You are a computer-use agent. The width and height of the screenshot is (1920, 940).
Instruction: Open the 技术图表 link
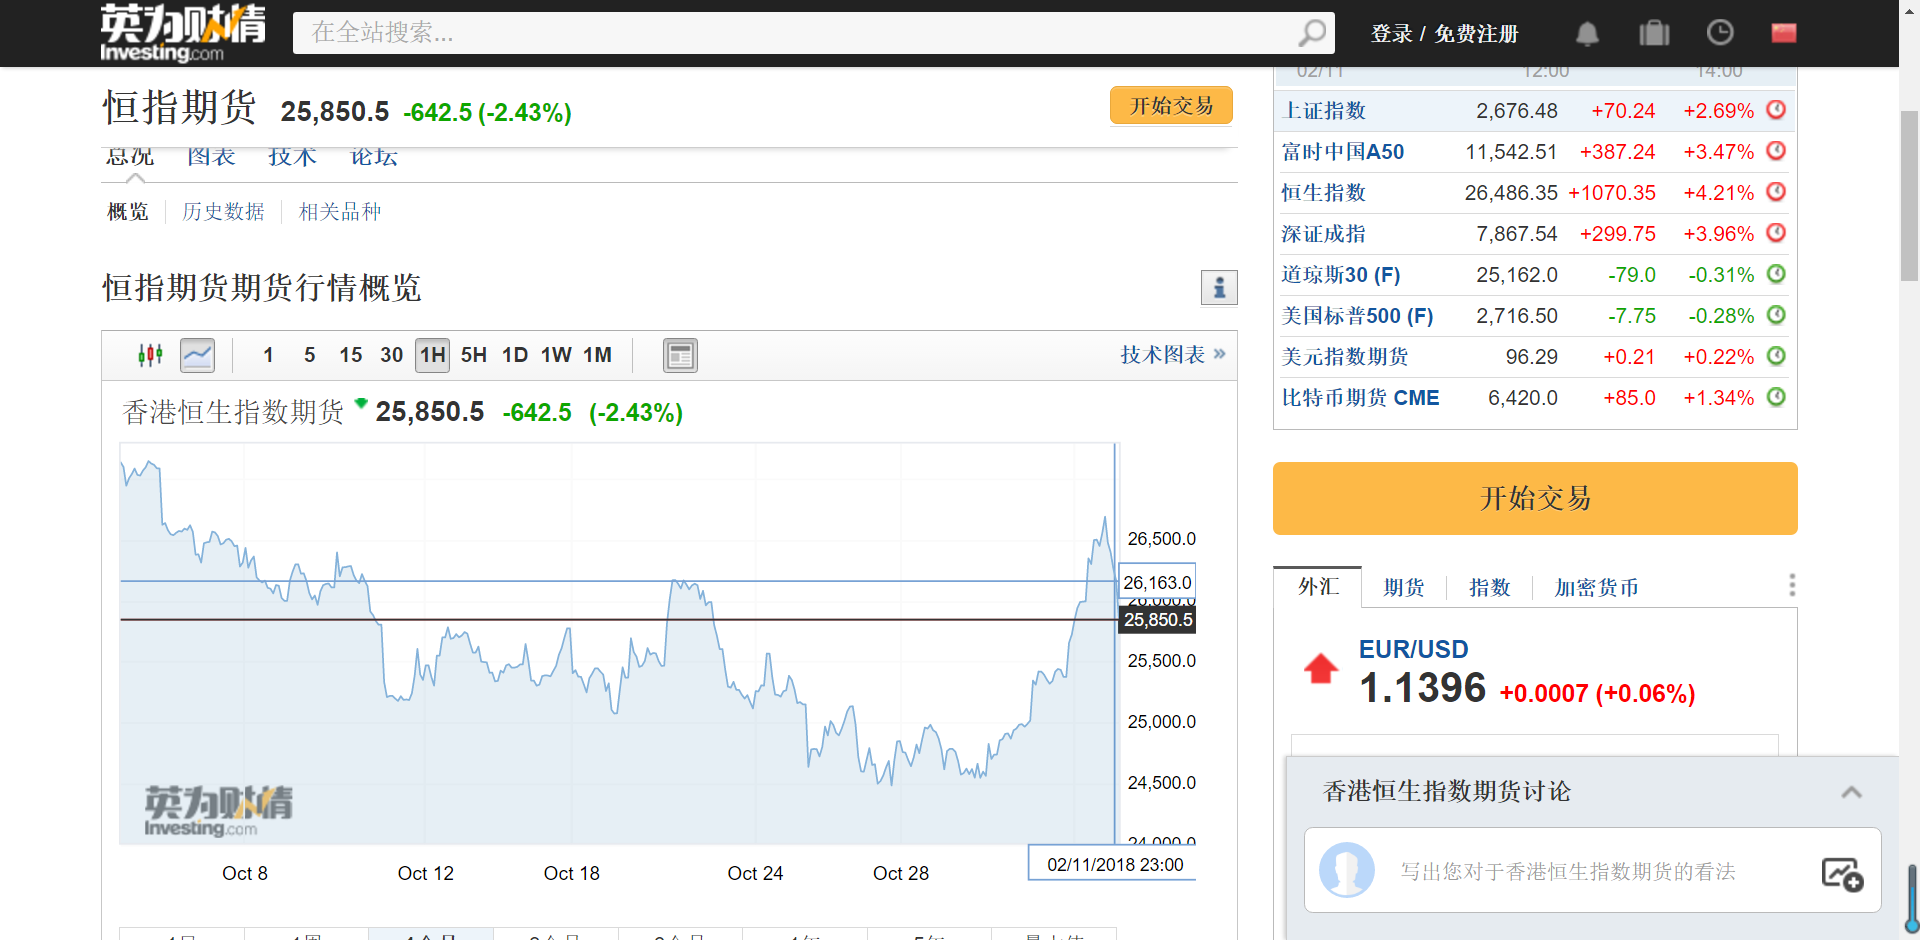(1172, 355)
